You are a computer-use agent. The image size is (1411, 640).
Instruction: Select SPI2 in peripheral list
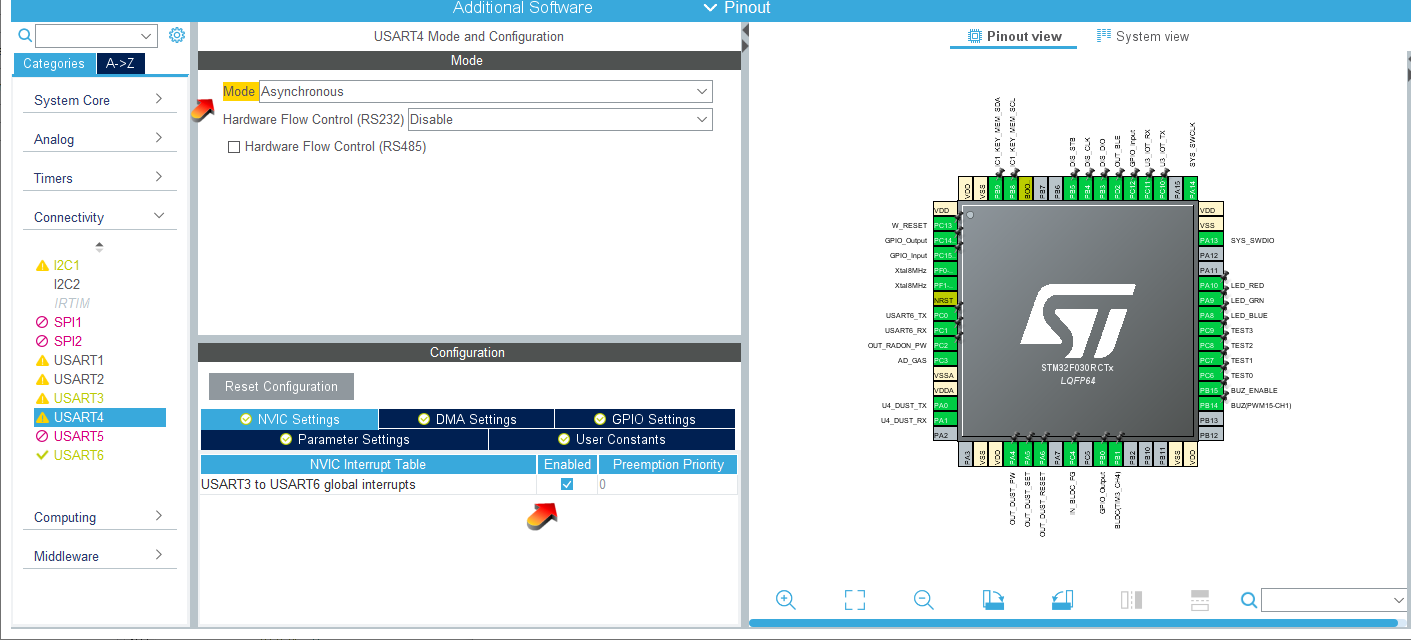coord(67,341)
